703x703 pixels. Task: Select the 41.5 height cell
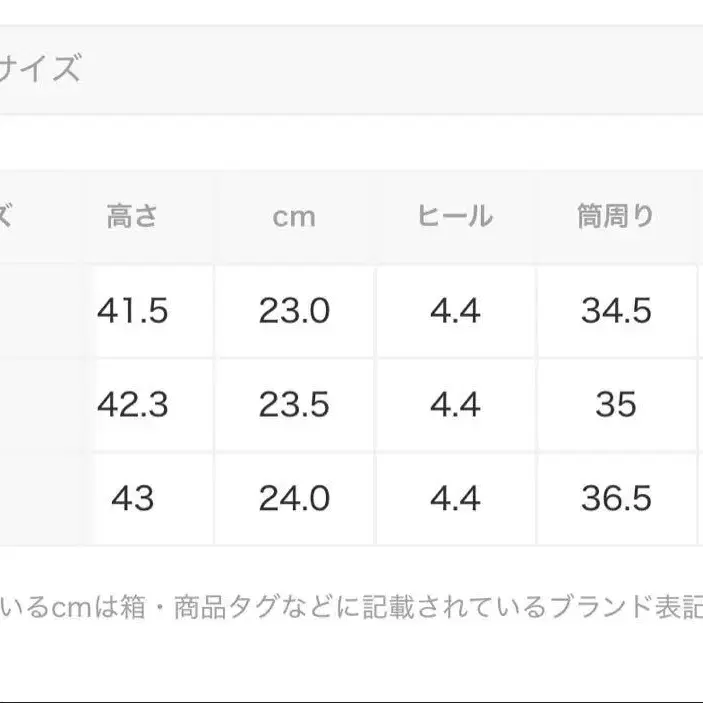(133, 311)
